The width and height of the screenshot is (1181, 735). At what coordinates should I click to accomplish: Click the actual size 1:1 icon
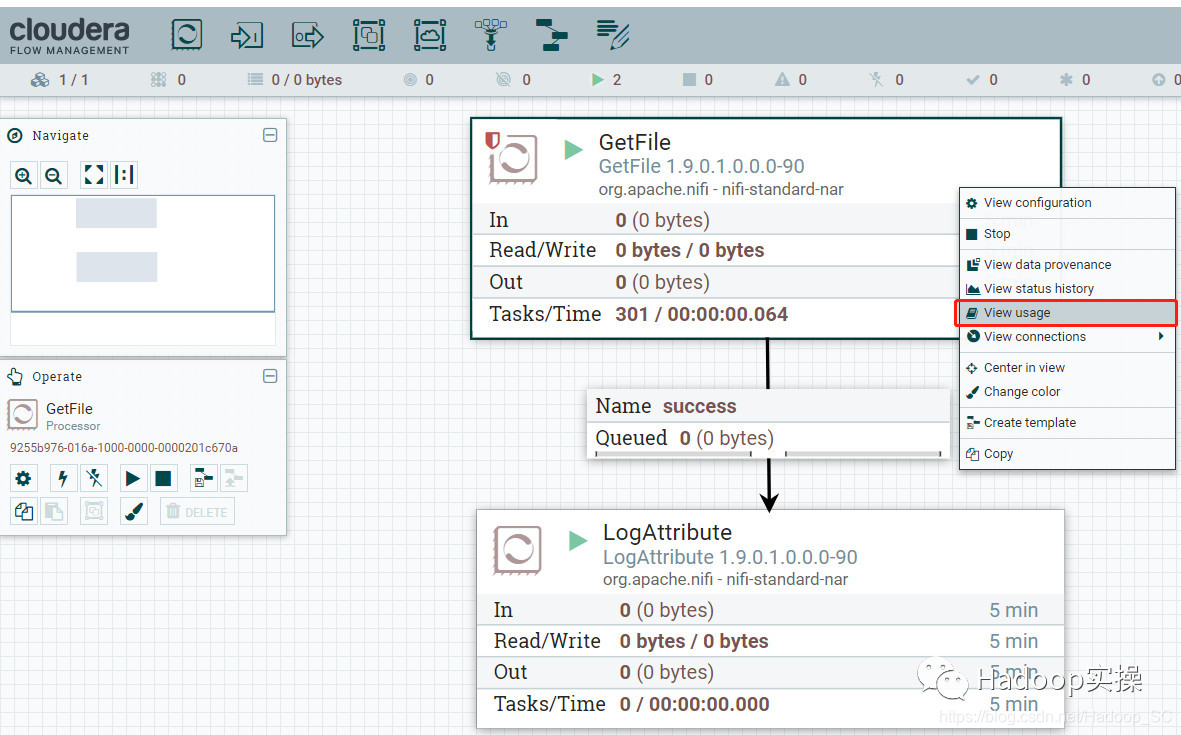pos(124,175)
